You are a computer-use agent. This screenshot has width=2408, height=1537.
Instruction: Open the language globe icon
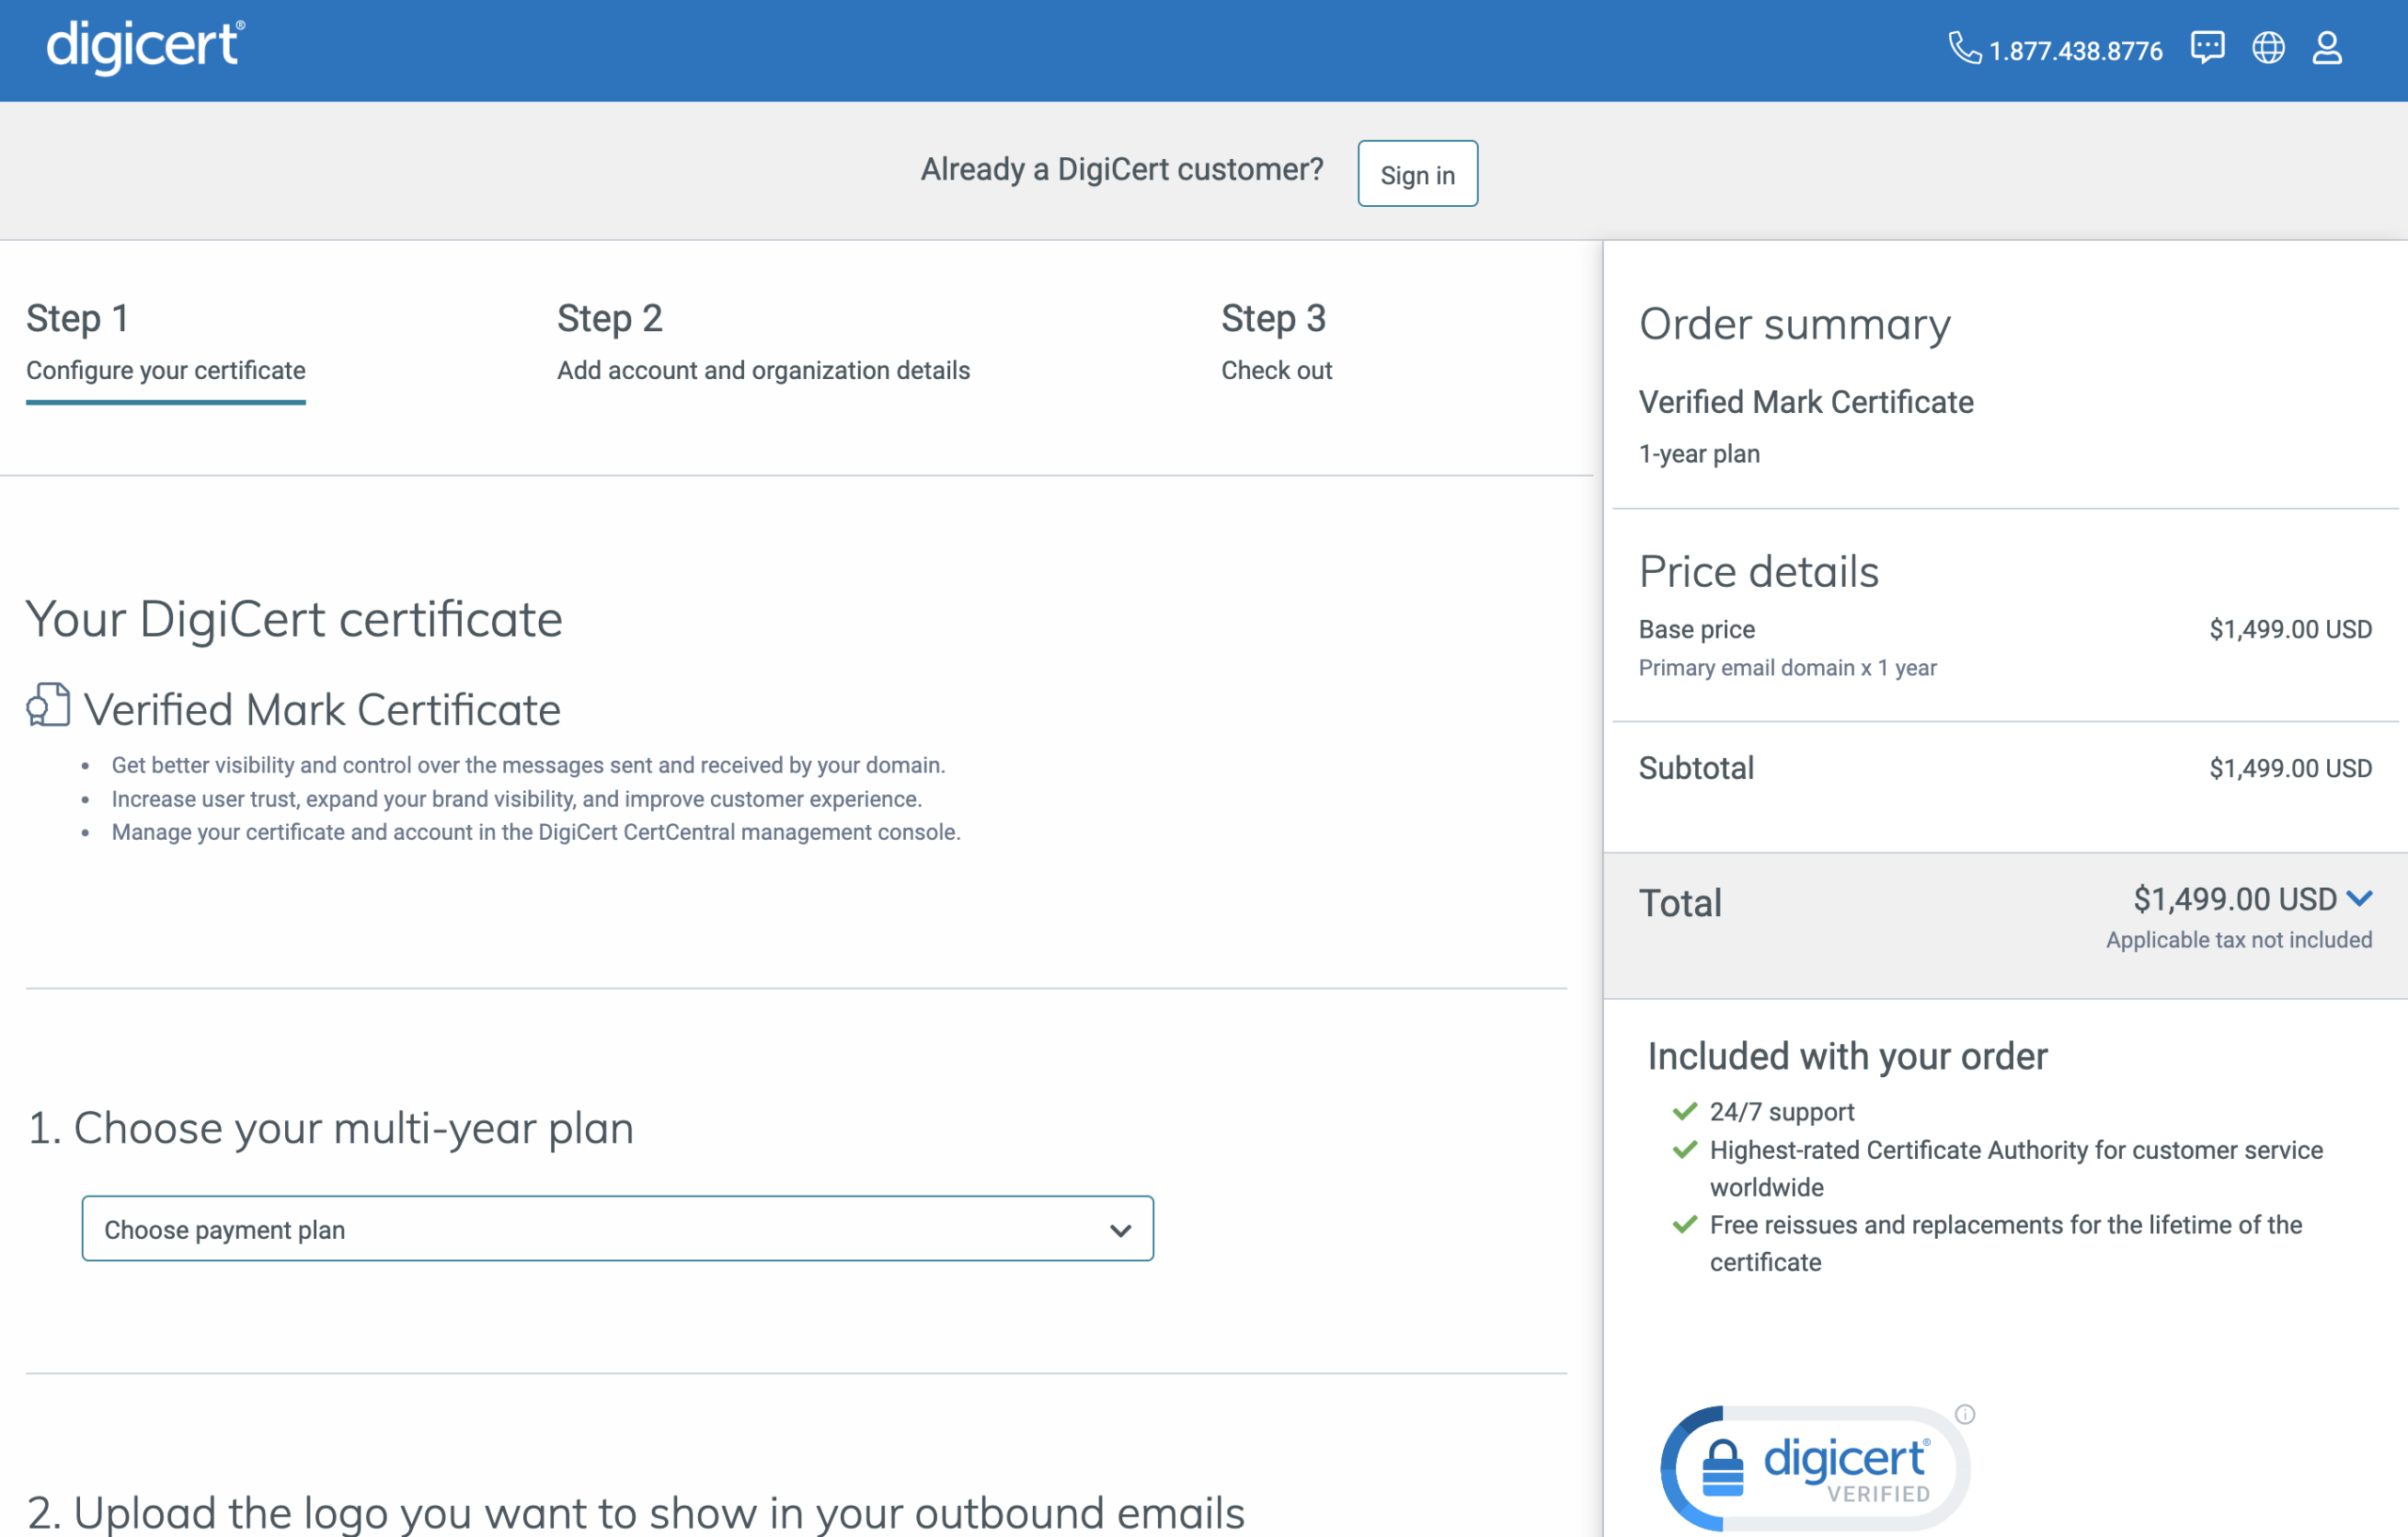[x=2268, y=48]
